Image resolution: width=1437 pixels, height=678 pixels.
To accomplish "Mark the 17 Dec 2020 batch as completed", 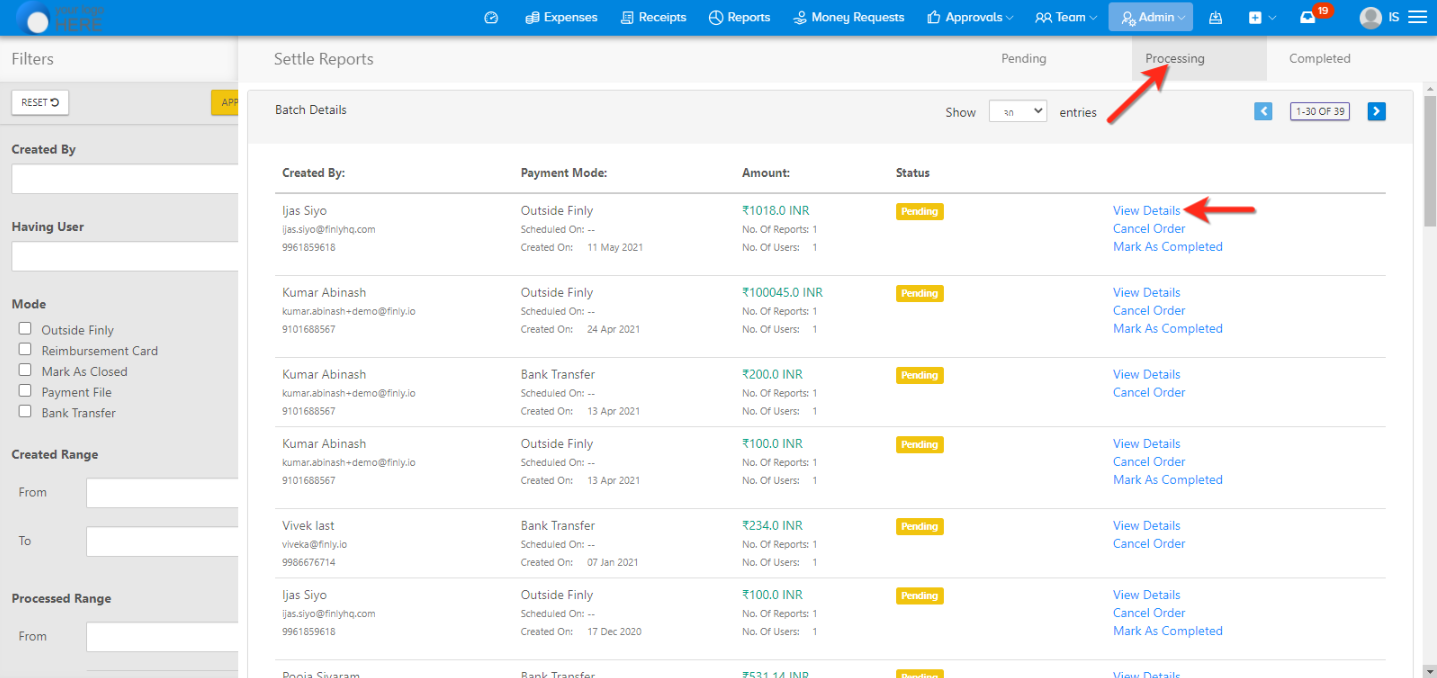I will click(1168, 631).
